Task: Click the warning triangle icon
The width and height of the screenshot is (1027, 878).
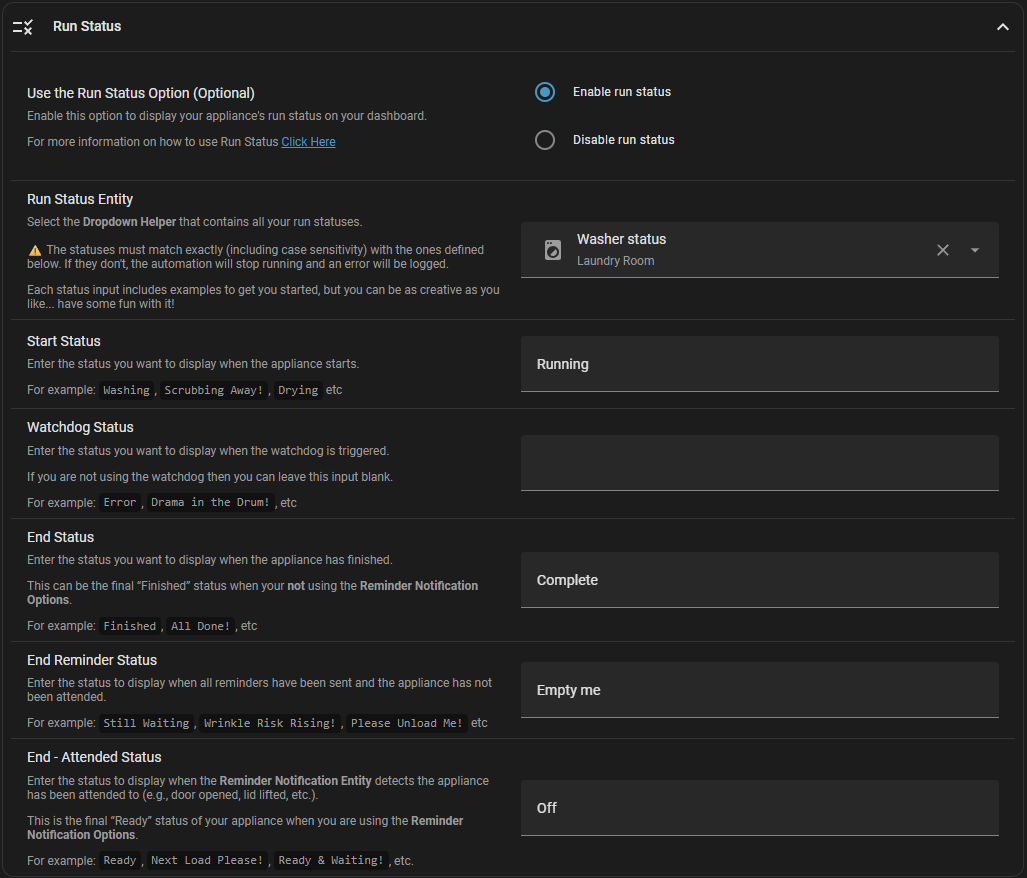Action: point(35,250)
